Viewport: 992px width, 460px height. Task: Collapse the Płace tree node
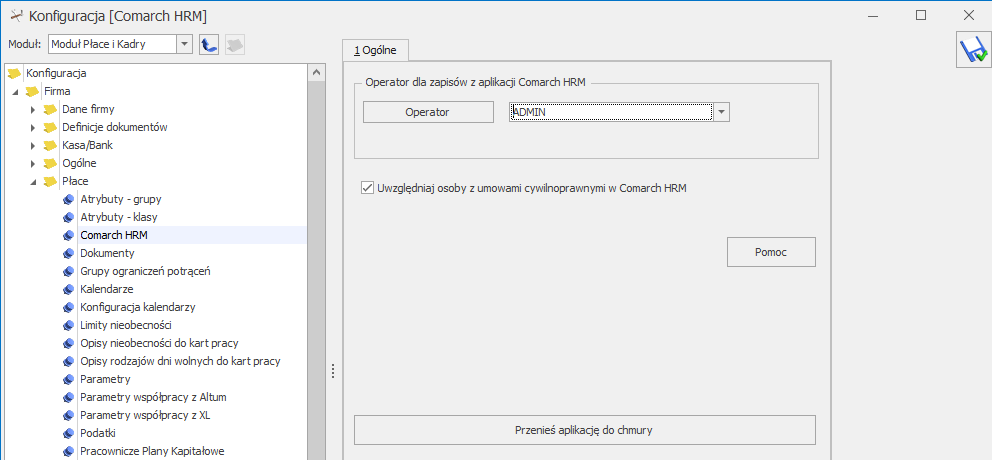pos(34,182)
